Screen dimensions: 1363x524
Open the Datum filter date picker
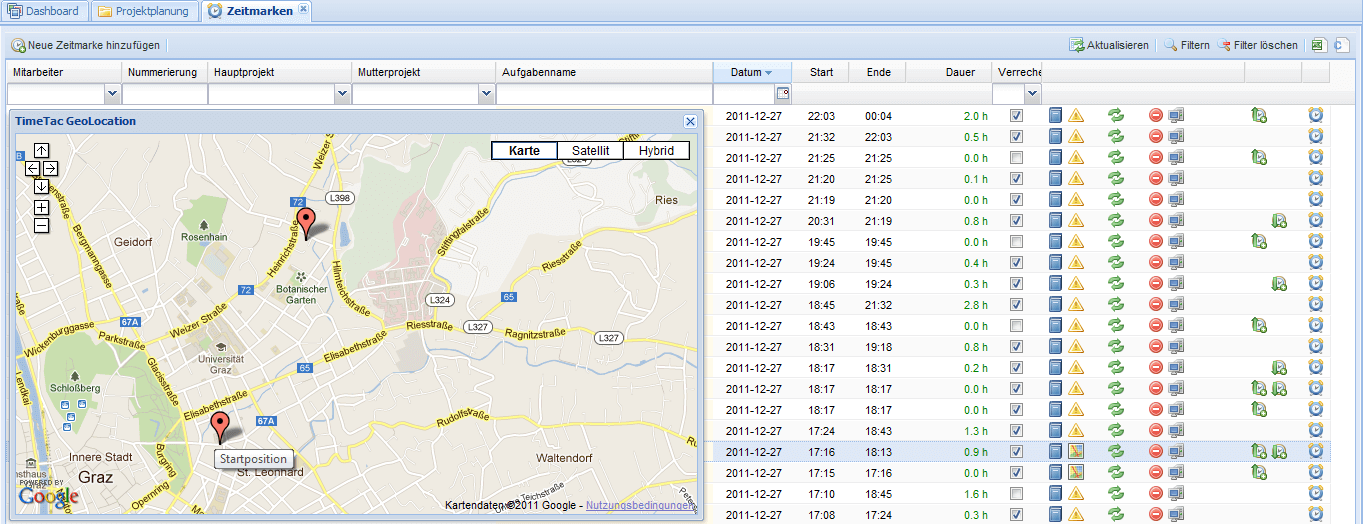pyautogui.click(x=783, y=94)
